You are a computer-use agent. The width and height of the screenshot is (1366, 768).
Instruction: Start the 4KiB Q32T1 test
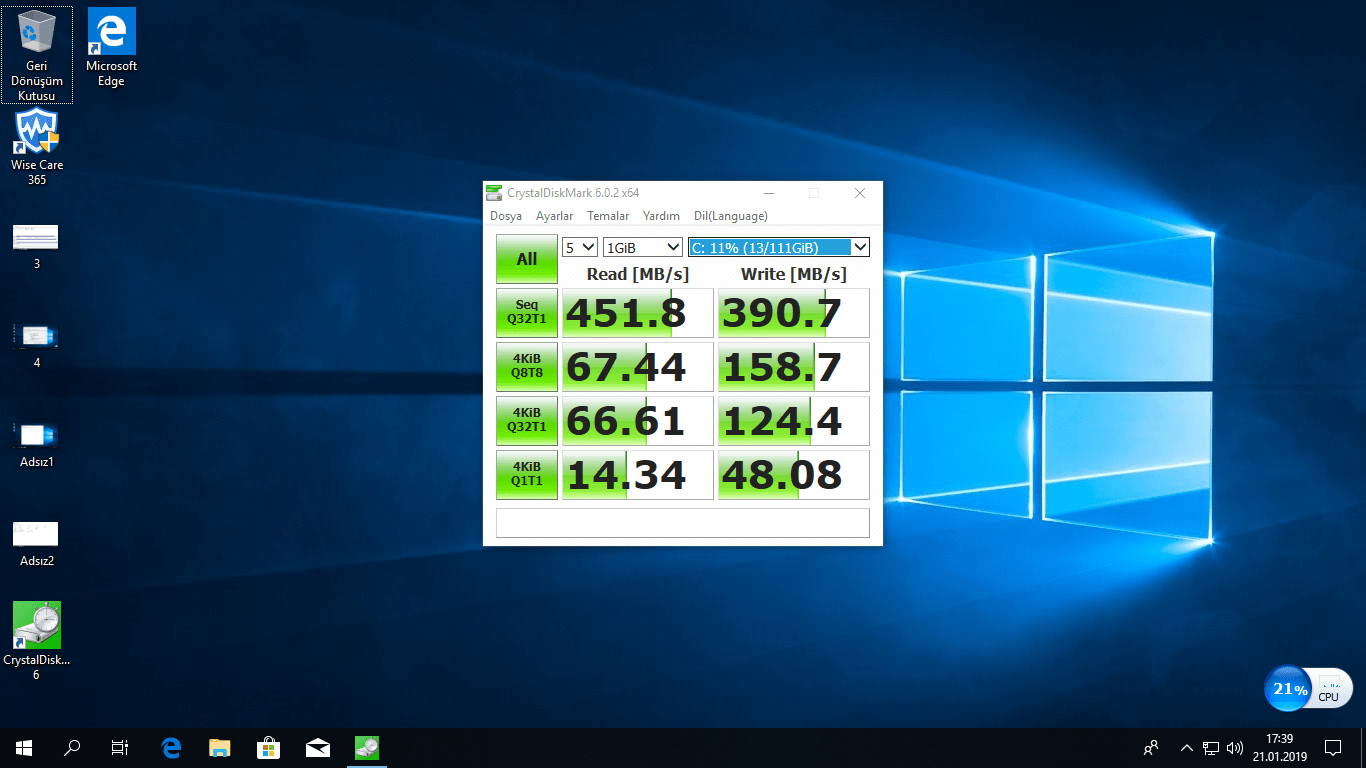pos(527,421)
